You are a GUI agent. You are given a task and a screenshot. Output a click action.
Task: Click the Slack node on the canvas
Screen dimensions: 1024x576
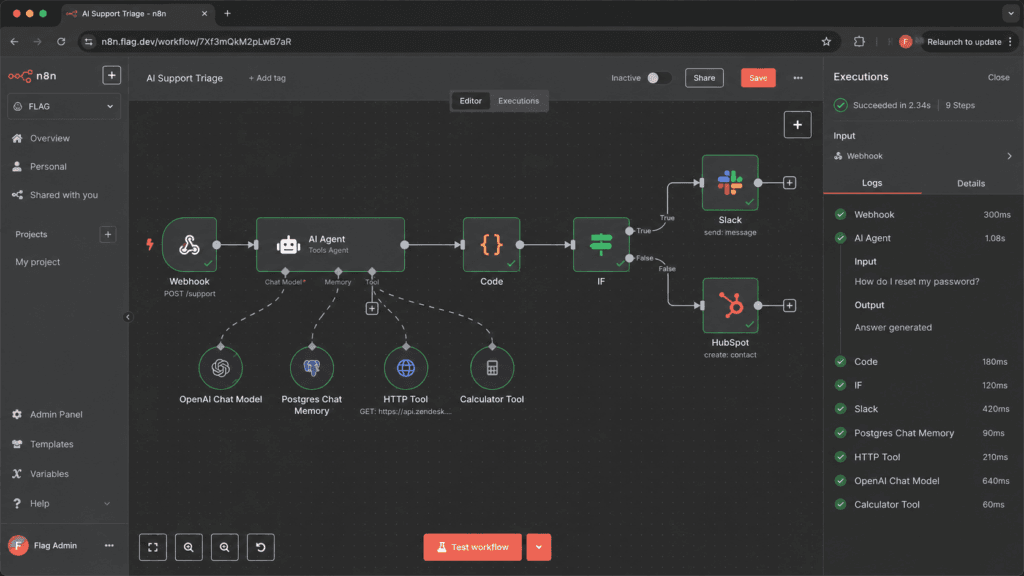tap(729, 183)
